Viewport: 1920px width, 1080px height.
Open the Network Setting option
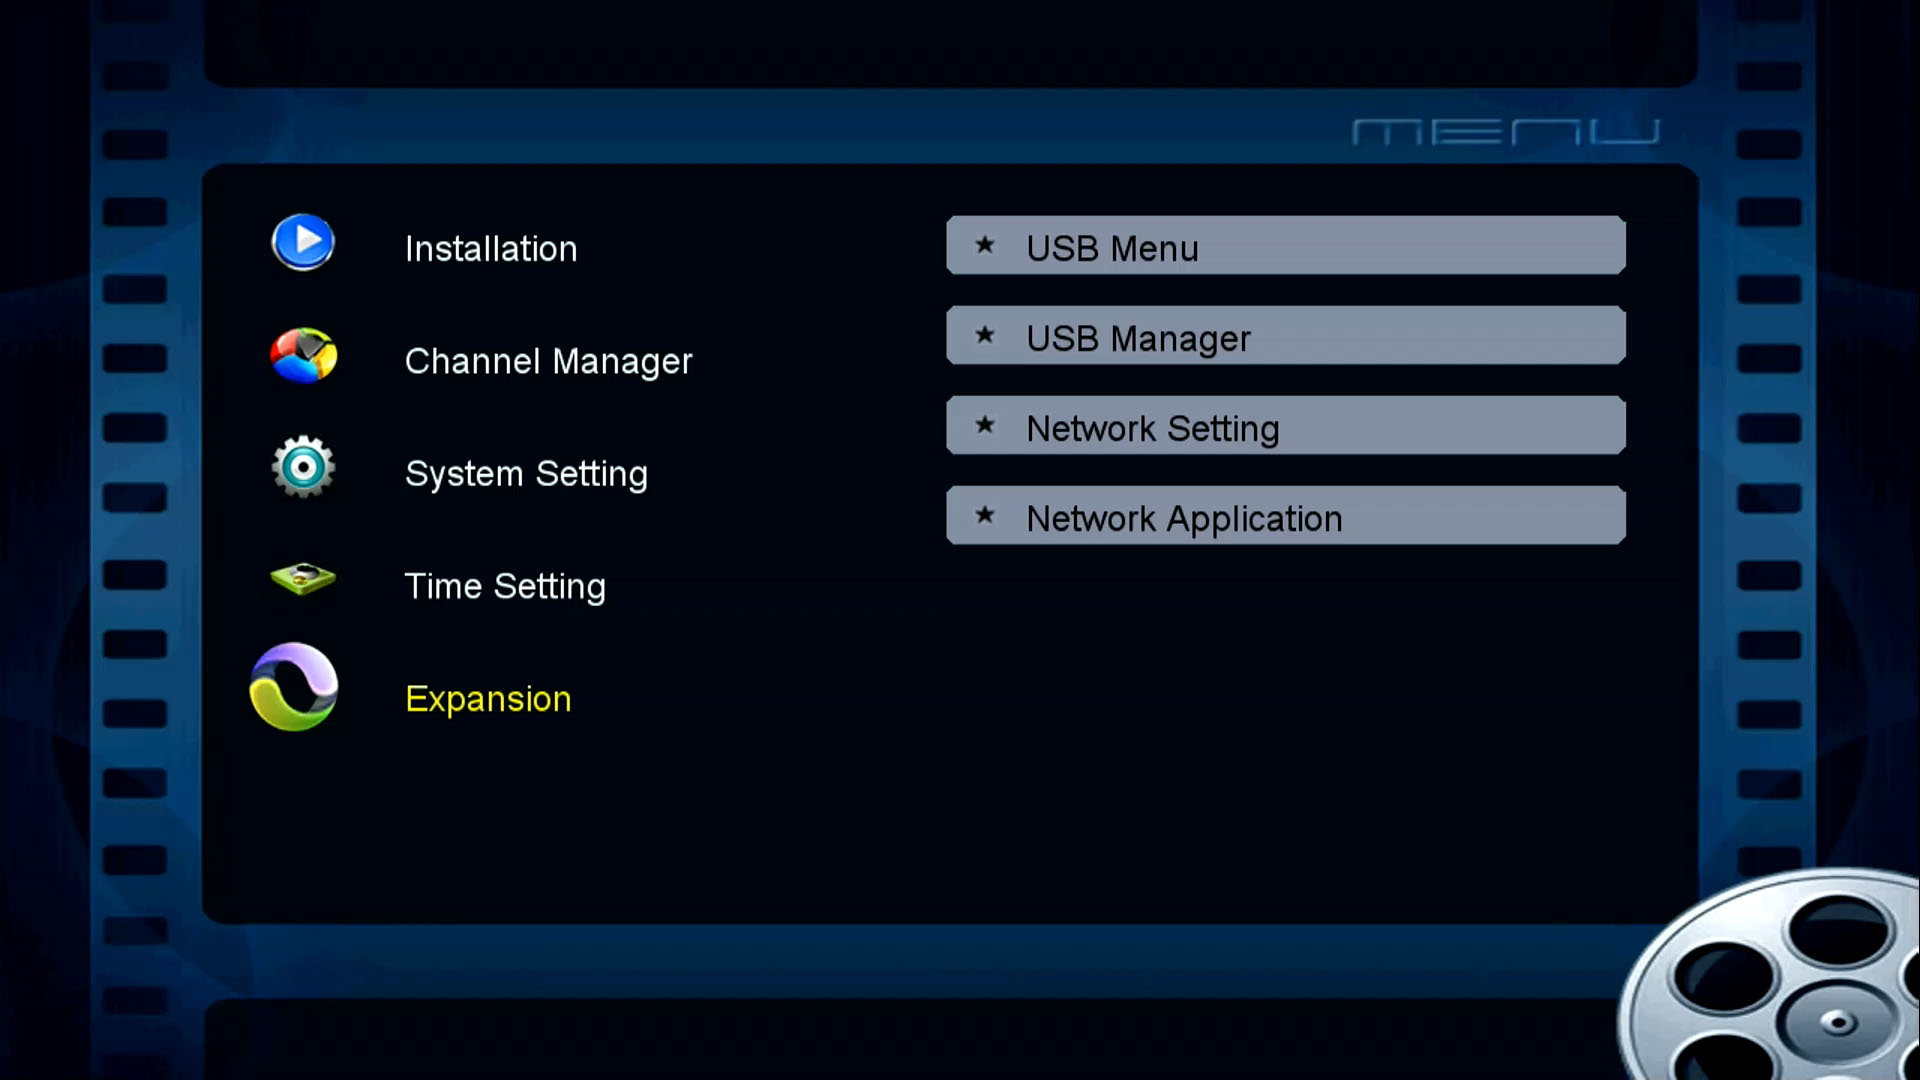point(1286,425)
